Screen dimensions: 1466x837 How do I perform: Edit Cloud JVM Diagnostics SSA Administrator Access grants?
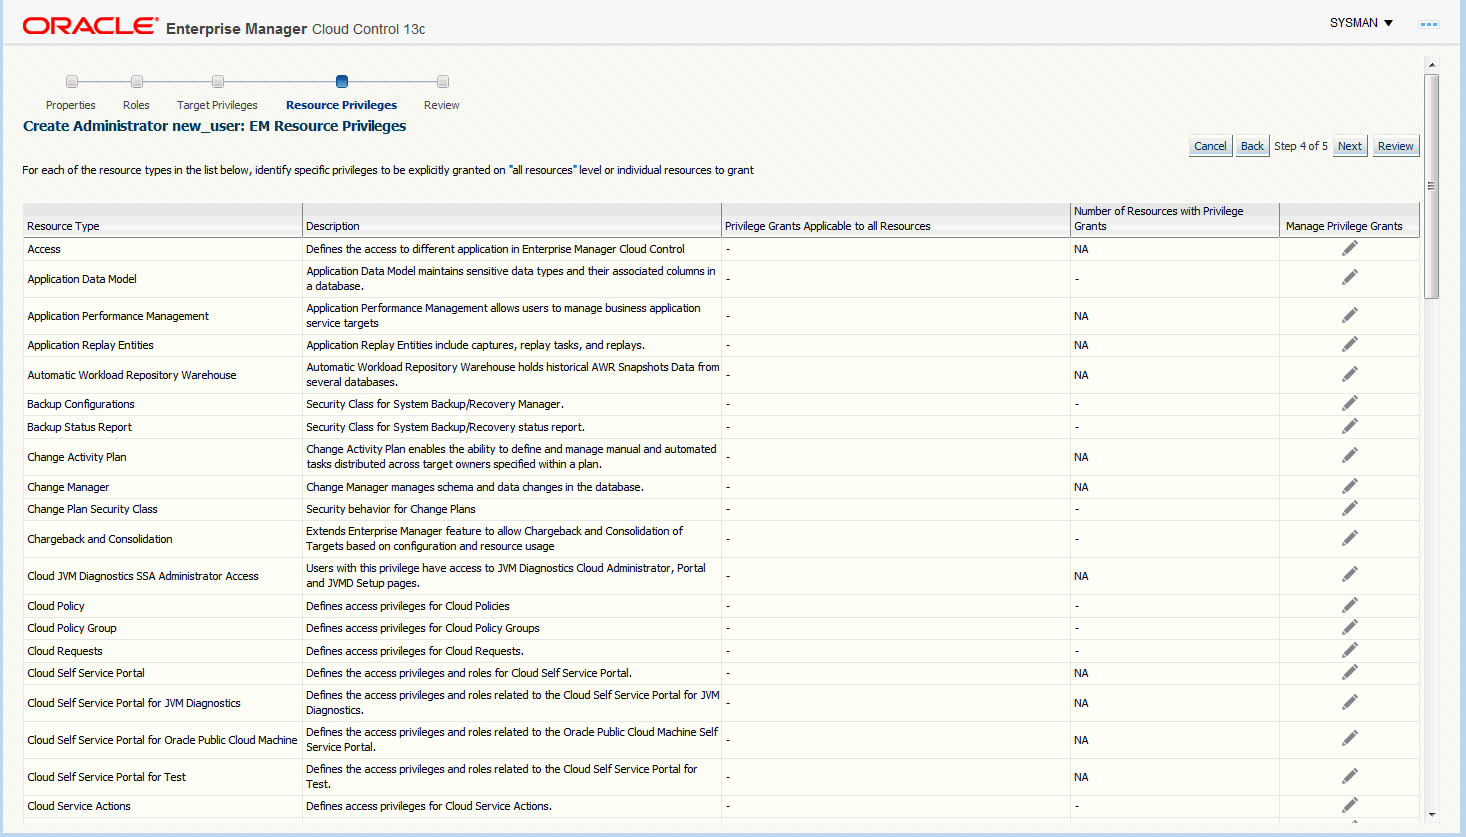coord(1349,575)
